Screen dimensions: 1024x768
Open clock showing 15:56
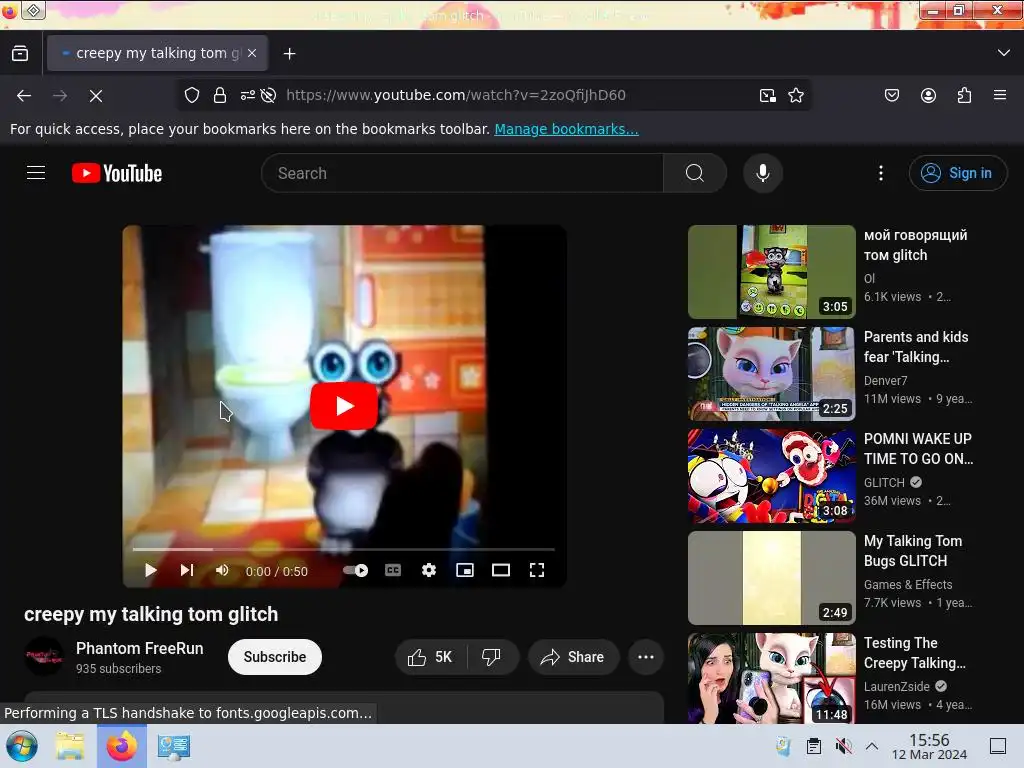coord(929,746)
